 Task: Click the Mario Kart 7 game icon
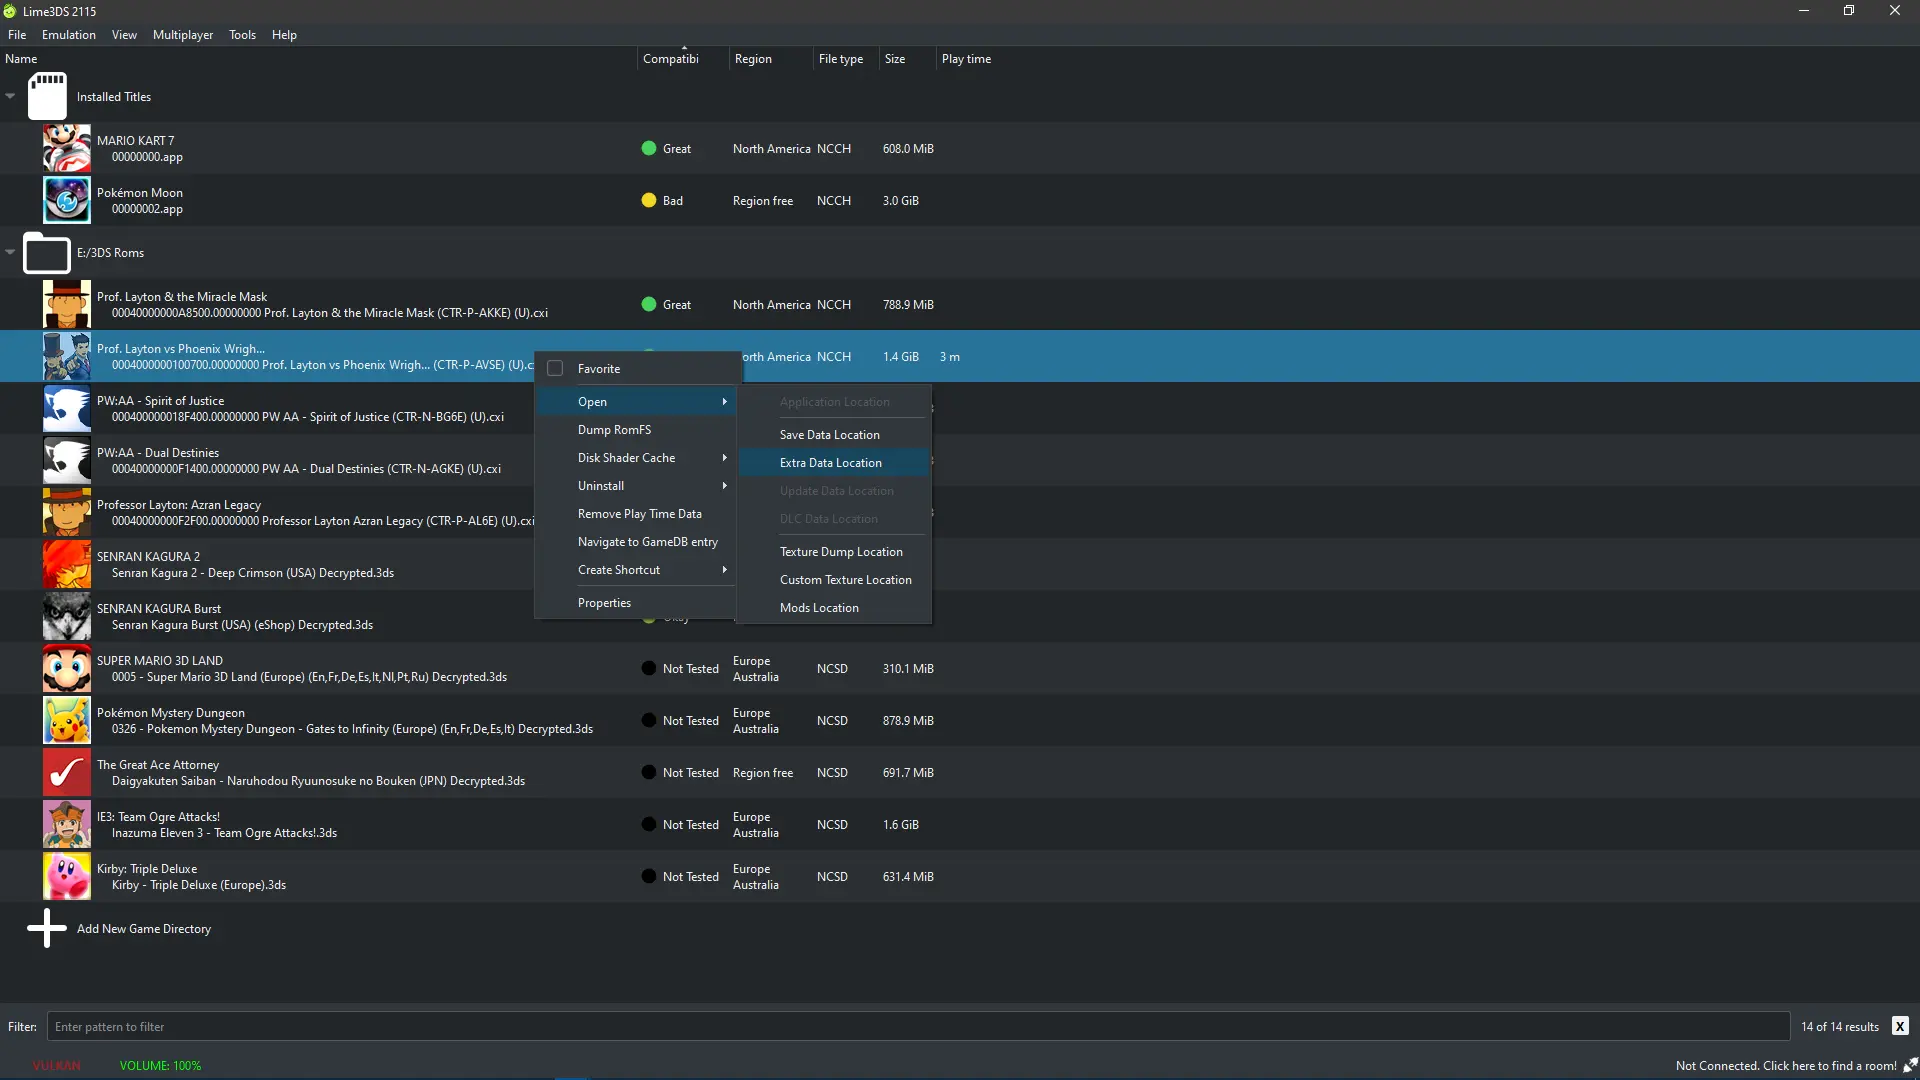(x=67, y=148)
